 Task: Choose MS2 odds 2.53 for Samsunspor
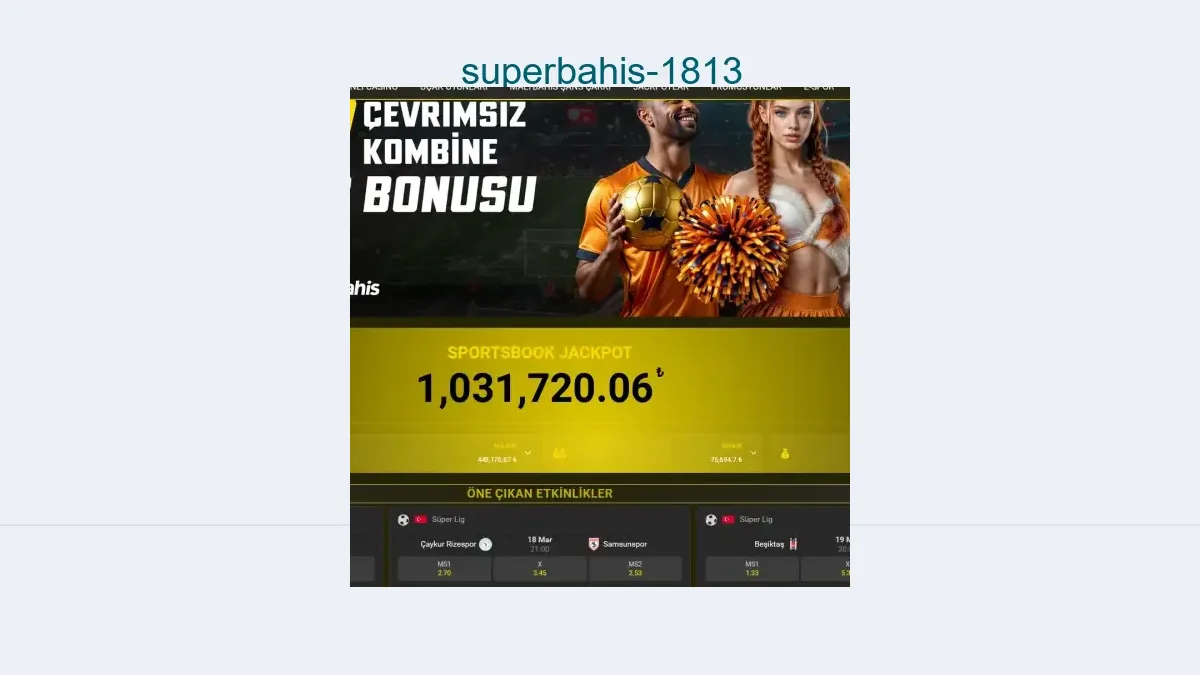click(x=635, y=569)
